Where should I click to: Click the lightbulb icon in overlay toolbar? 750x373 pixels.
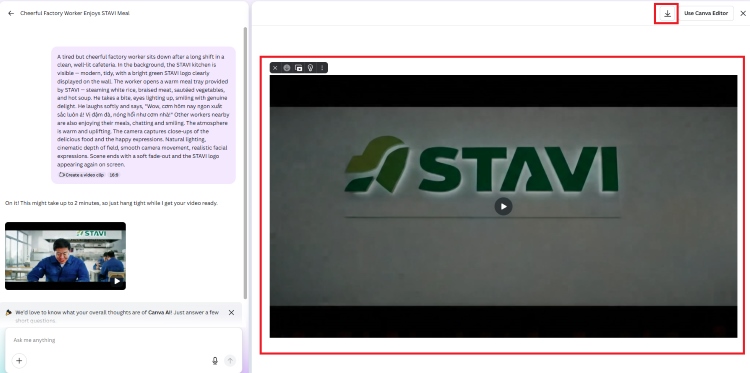(310, 68)
